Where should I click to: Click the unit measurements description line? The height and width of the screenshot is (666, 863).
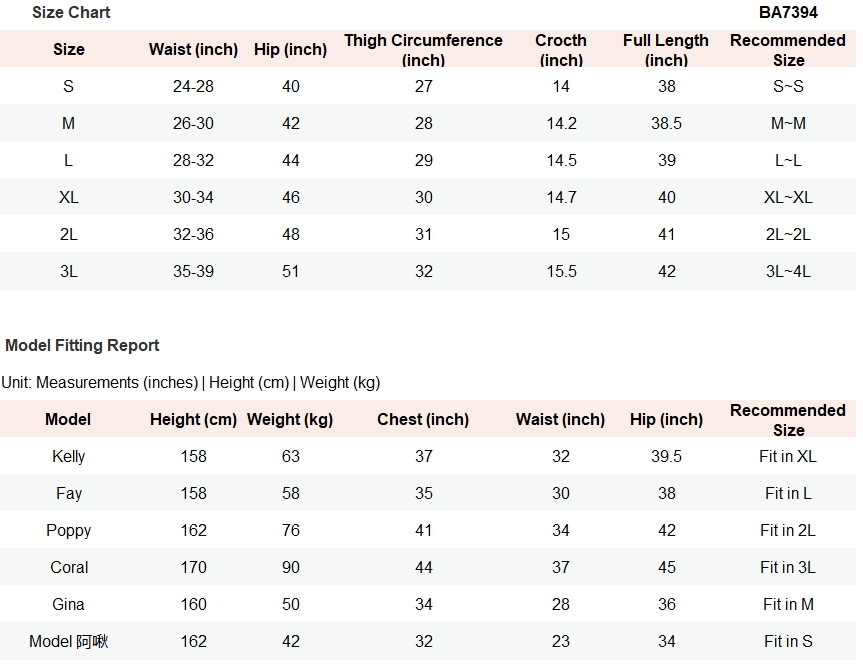pos(191,383)
